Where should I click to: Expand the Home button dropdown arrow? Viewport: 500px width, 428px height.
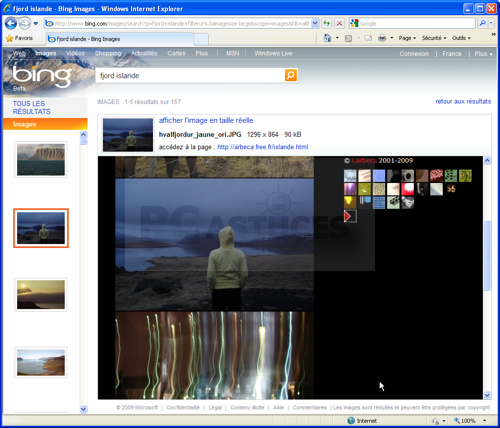pyautogui.click(x=337, y=38)
